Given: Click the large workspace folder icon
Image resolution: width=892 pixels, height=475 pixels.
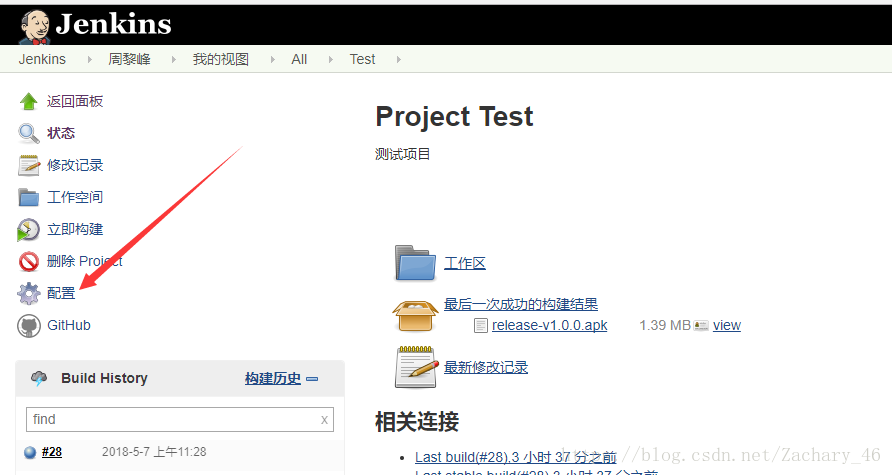Looking at the screenshot, I should [415, 263].
